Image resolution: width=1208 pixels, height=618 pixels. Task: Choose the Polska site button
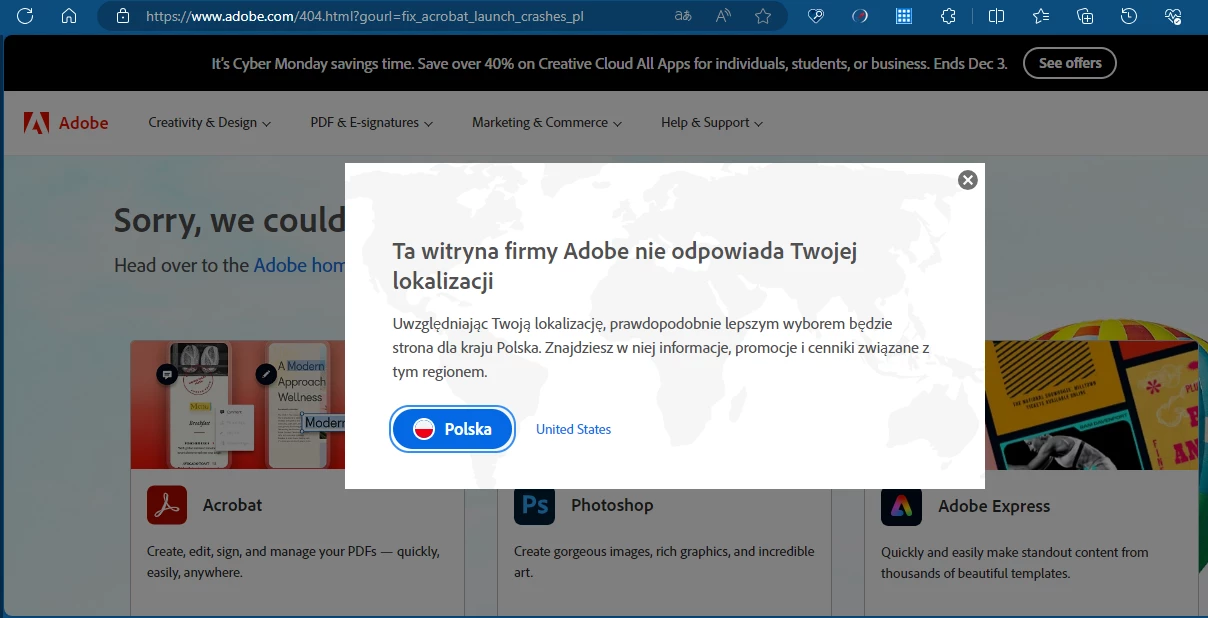(453, 429)
